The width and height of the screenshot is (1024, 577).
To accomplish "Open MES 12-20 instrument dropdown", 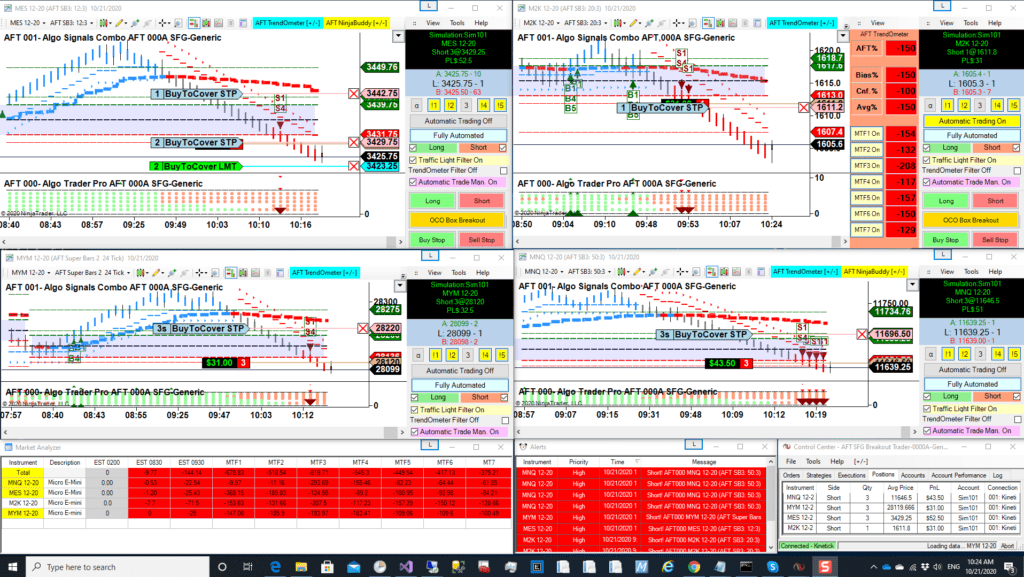I will pos(27,23).
